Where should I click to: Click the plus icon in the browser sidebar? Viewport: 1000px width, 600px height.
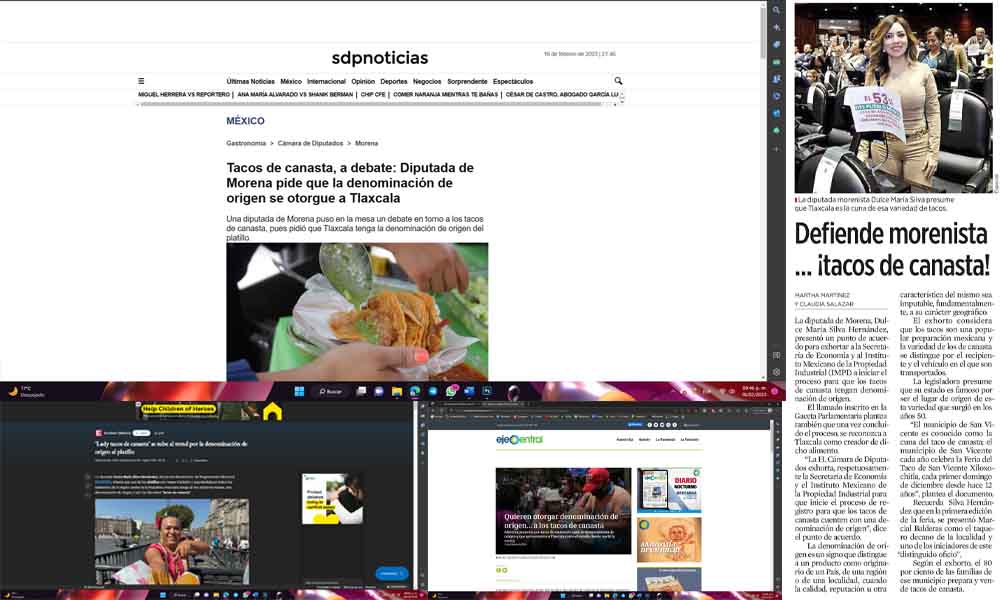point(777,148)
